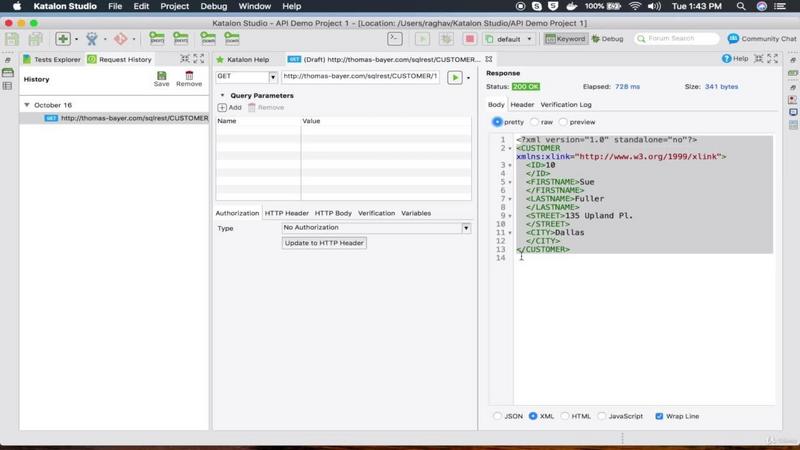
Task: Close the Draft request tab
Action: (489, 59)
